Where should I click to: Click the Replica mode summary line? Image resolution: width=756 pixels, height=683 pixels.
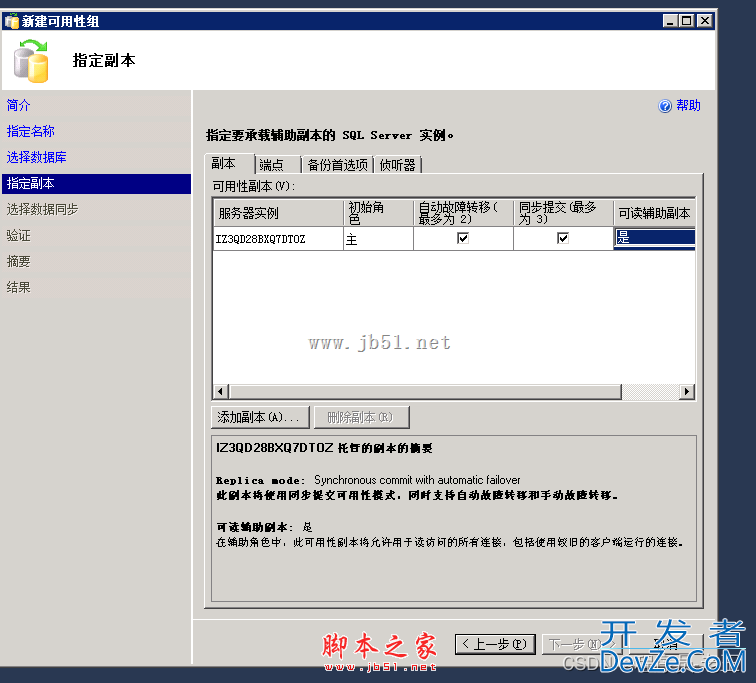click(x=368, y=480)
